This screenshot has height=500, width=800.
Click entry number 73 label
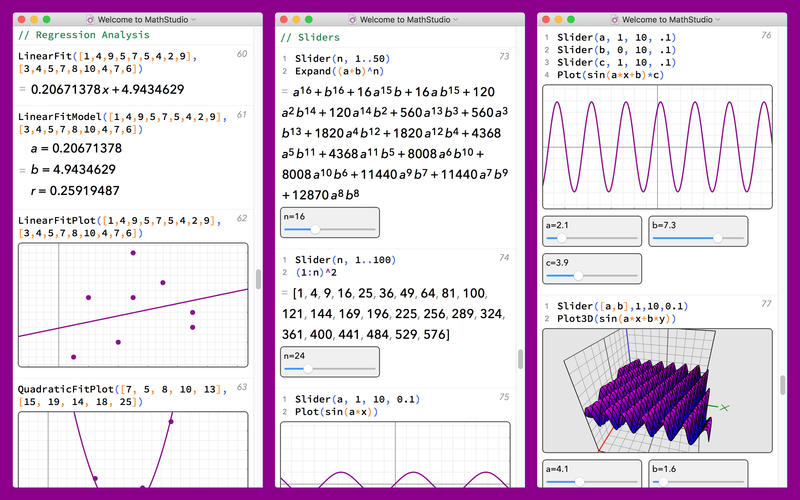[x=504, y=56]
